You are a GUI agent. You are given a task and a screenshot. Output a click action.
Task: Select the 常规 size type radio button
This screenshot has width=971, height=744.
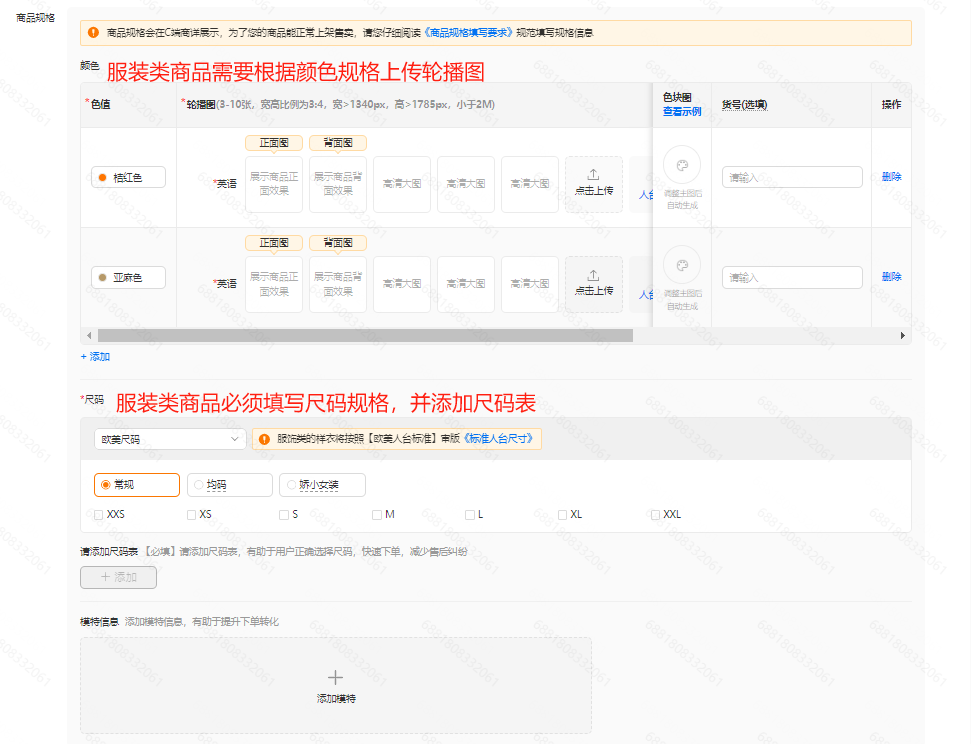tap(106, 485)
